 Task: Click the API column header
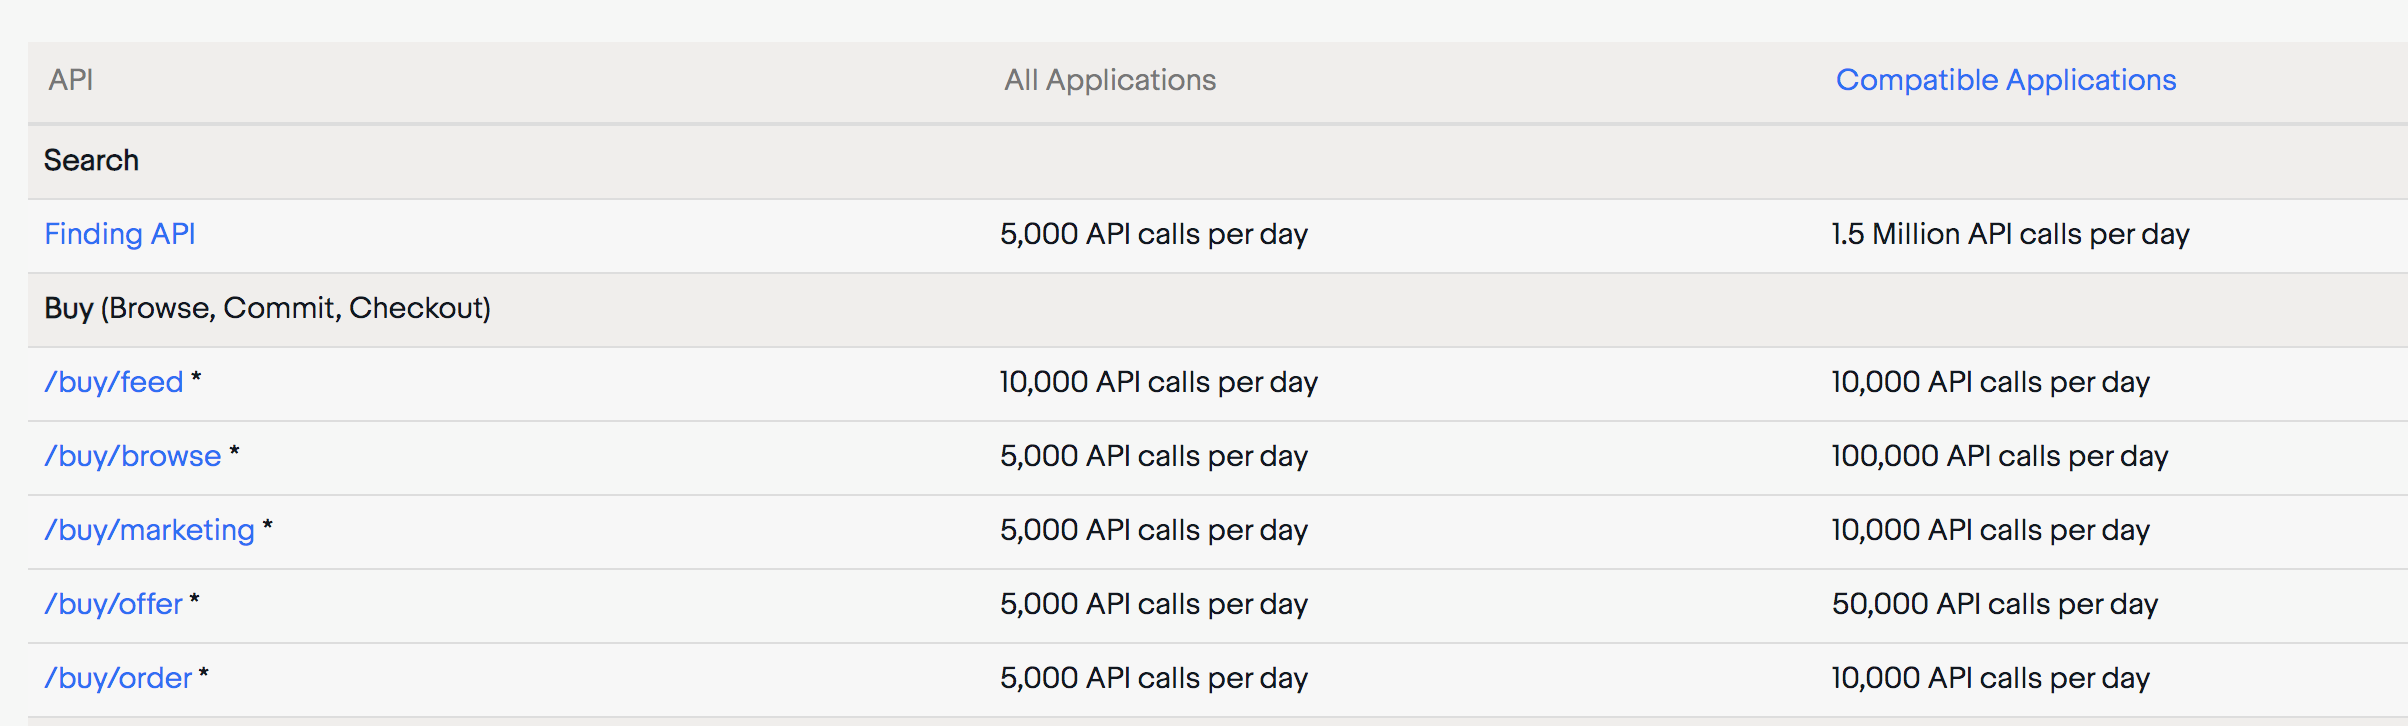pos(71,80)
